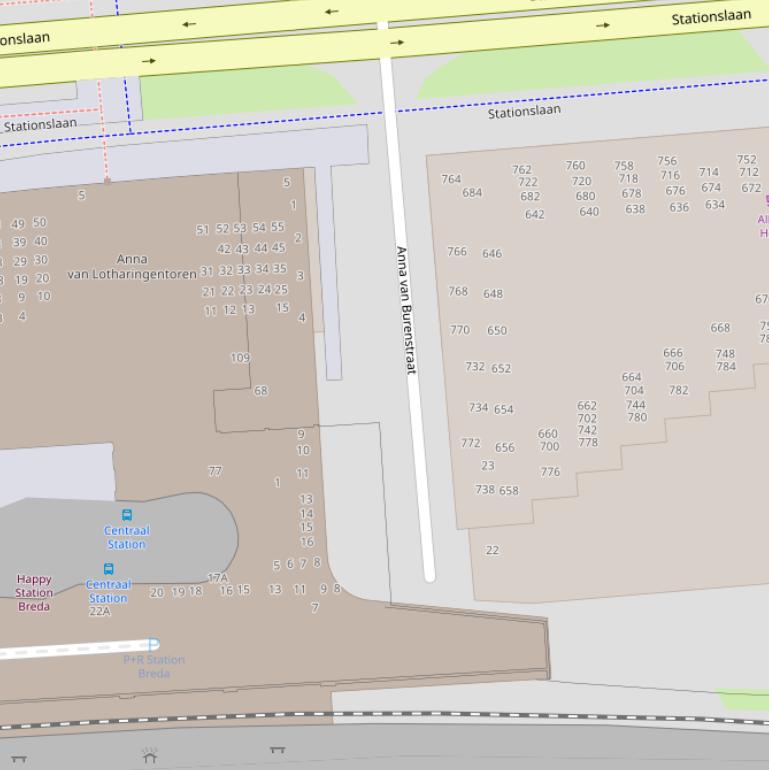Screen dimensions: 769x770
Task: Select address label 17A
Action: pos(217,578)
